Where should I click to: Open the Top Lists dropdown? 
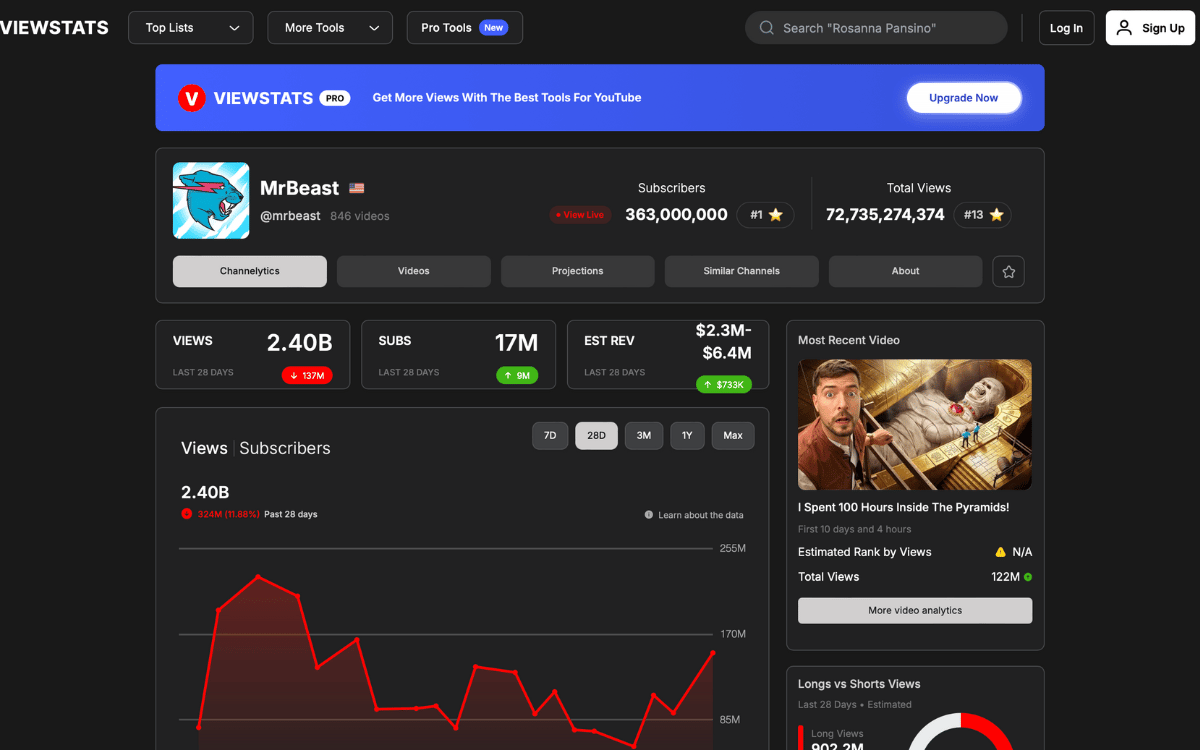click(191, 28)
